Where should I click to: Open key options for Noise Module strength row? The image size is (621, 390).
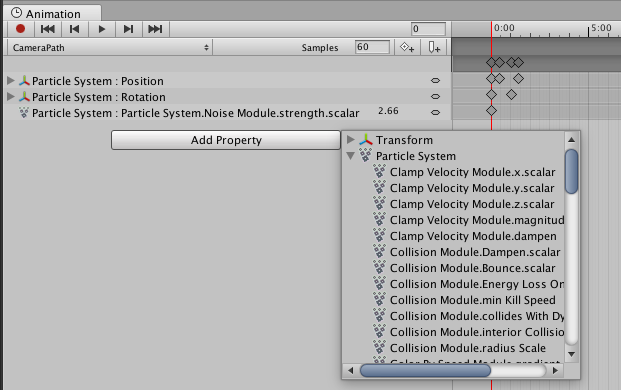click(435, 112)
